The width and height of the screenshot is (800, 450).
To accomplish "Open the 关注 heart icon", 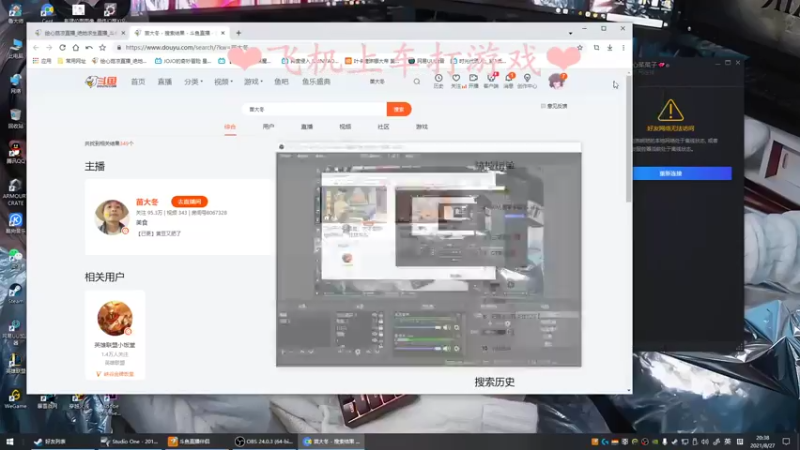I will click(x=457, y=81).
